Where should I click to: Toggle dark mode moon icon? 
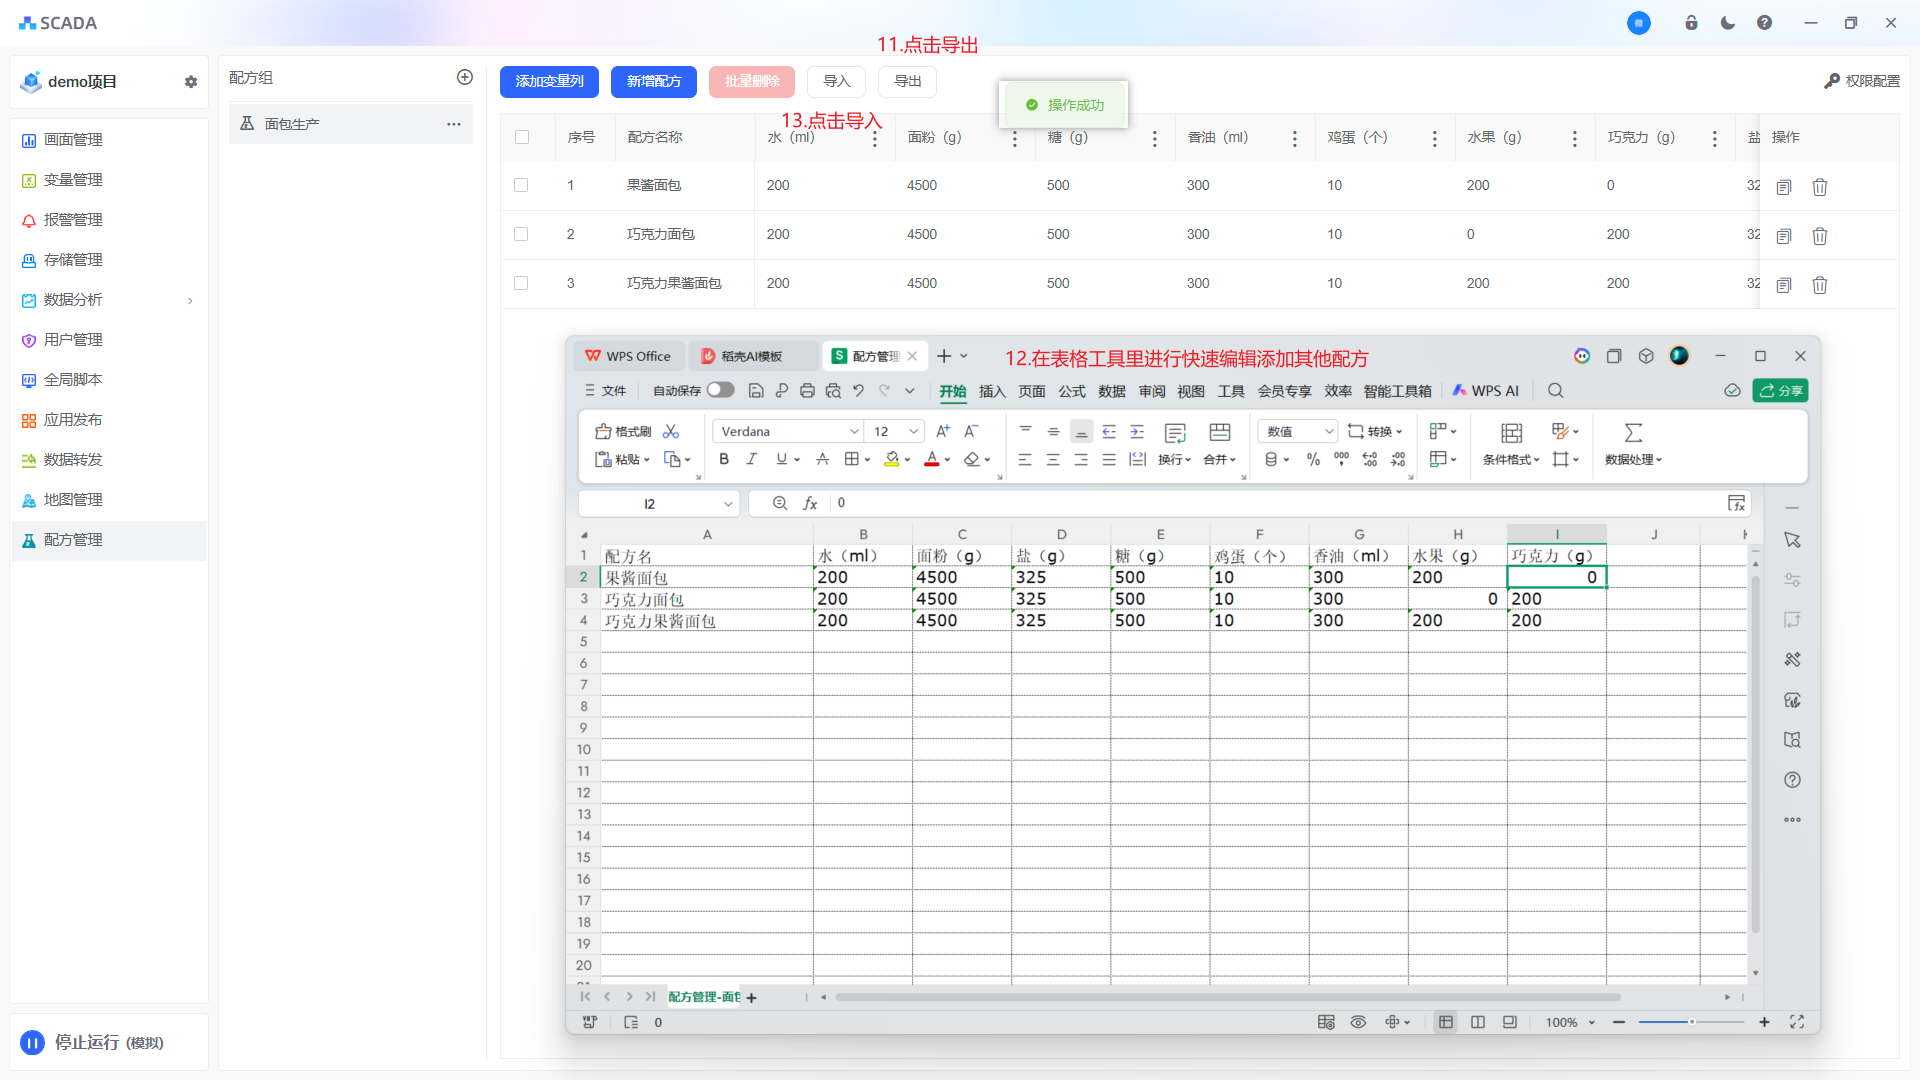pos(1727,23)
